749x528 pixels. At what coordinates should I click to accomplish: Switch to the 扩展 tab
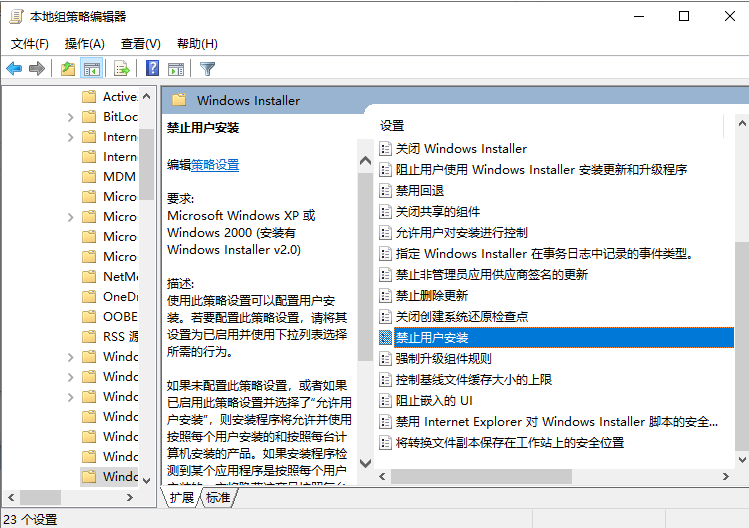181,497
